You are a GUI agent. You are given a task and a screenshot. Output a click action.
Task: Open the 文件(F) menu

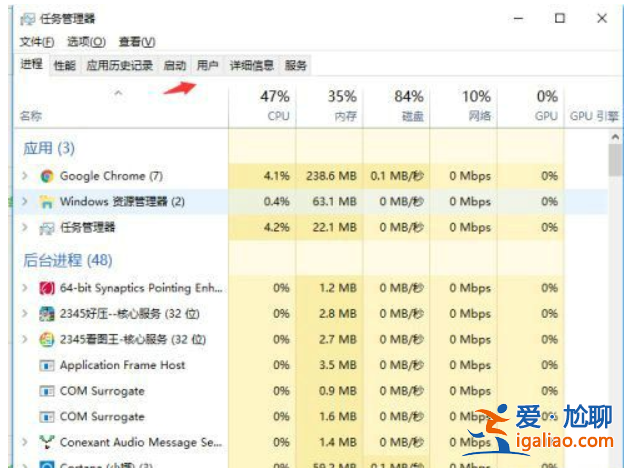(37, 42)
